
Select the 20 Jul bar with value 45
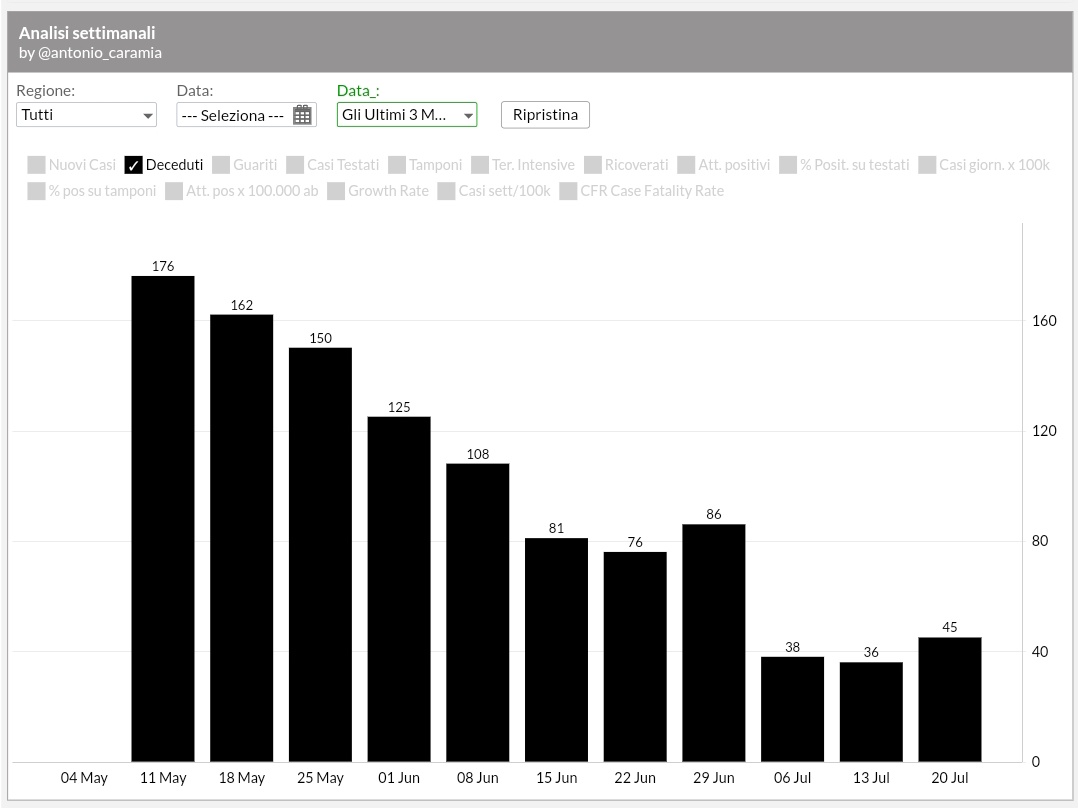tap(949, 700)
